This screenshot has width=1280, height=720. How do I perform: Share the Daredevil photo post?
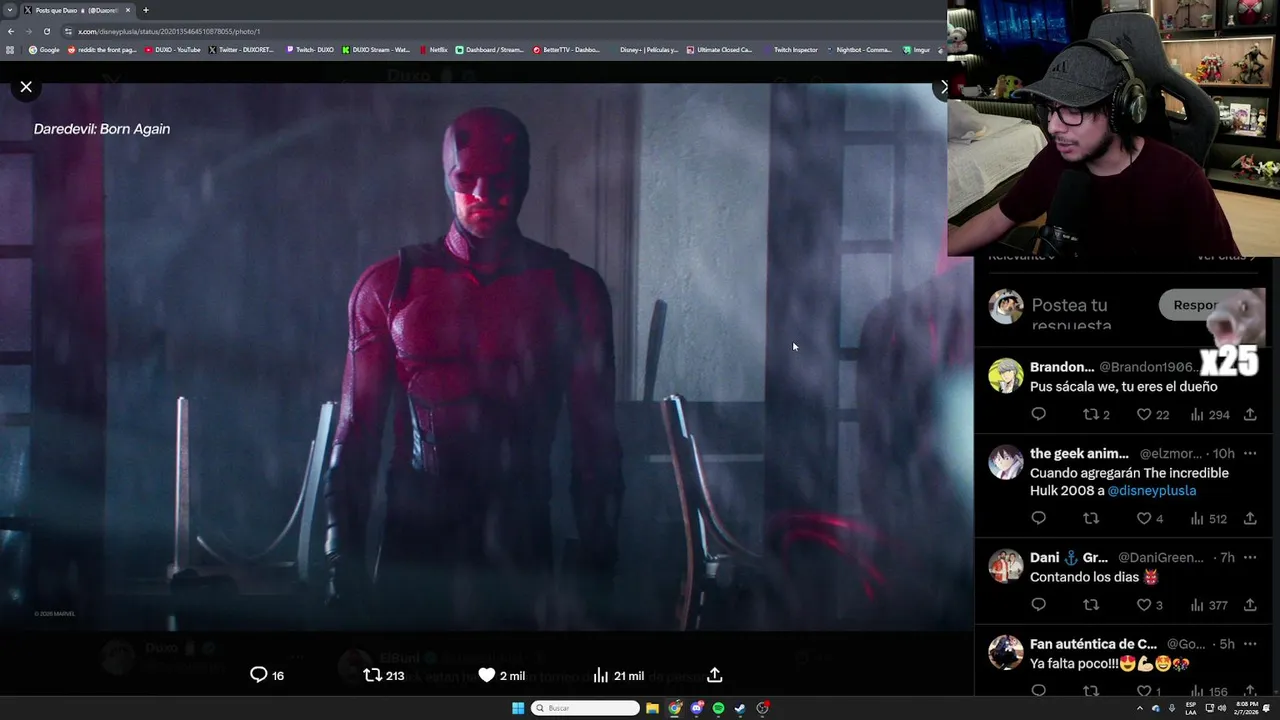pos(715,675)
